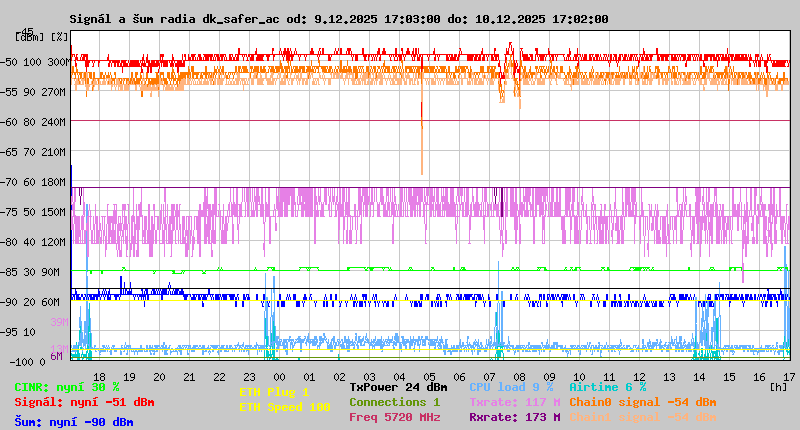Click the 'Connections 1' legend label
This screenshot has height=430, width=800.
[x=394, y=402]
